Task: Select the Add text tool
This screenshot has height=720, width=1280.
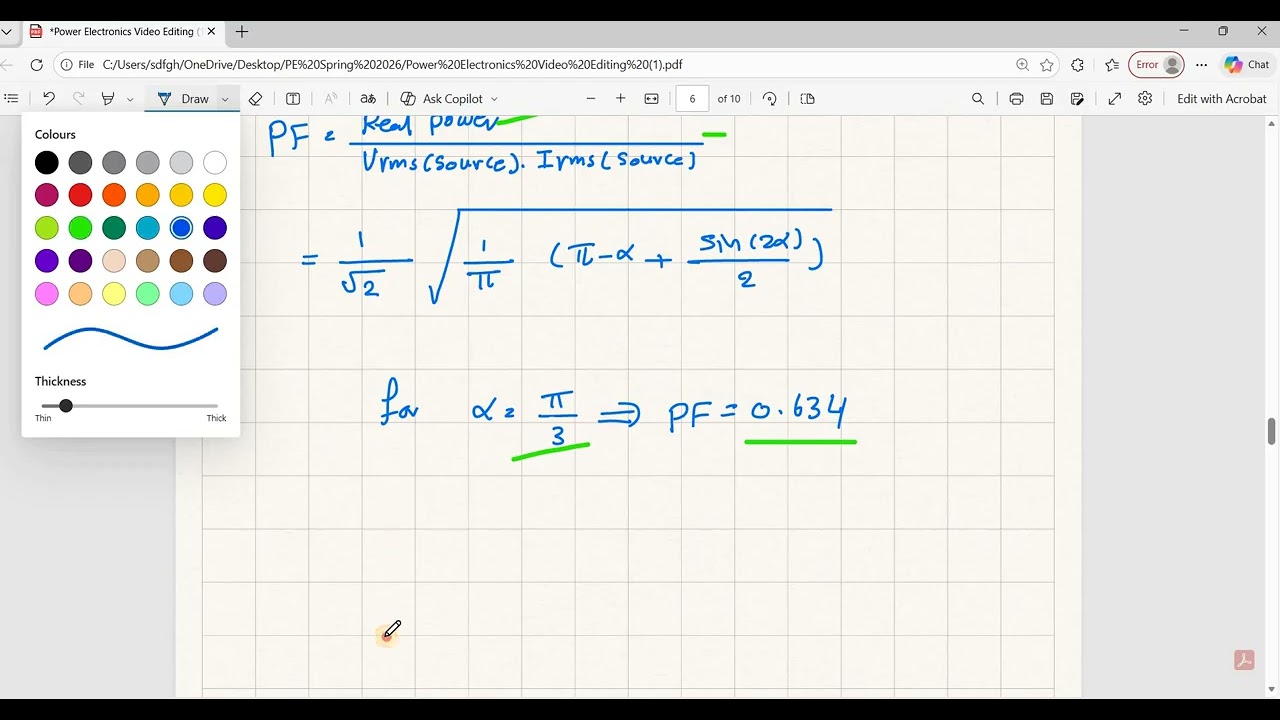Action: pos(293,99)
